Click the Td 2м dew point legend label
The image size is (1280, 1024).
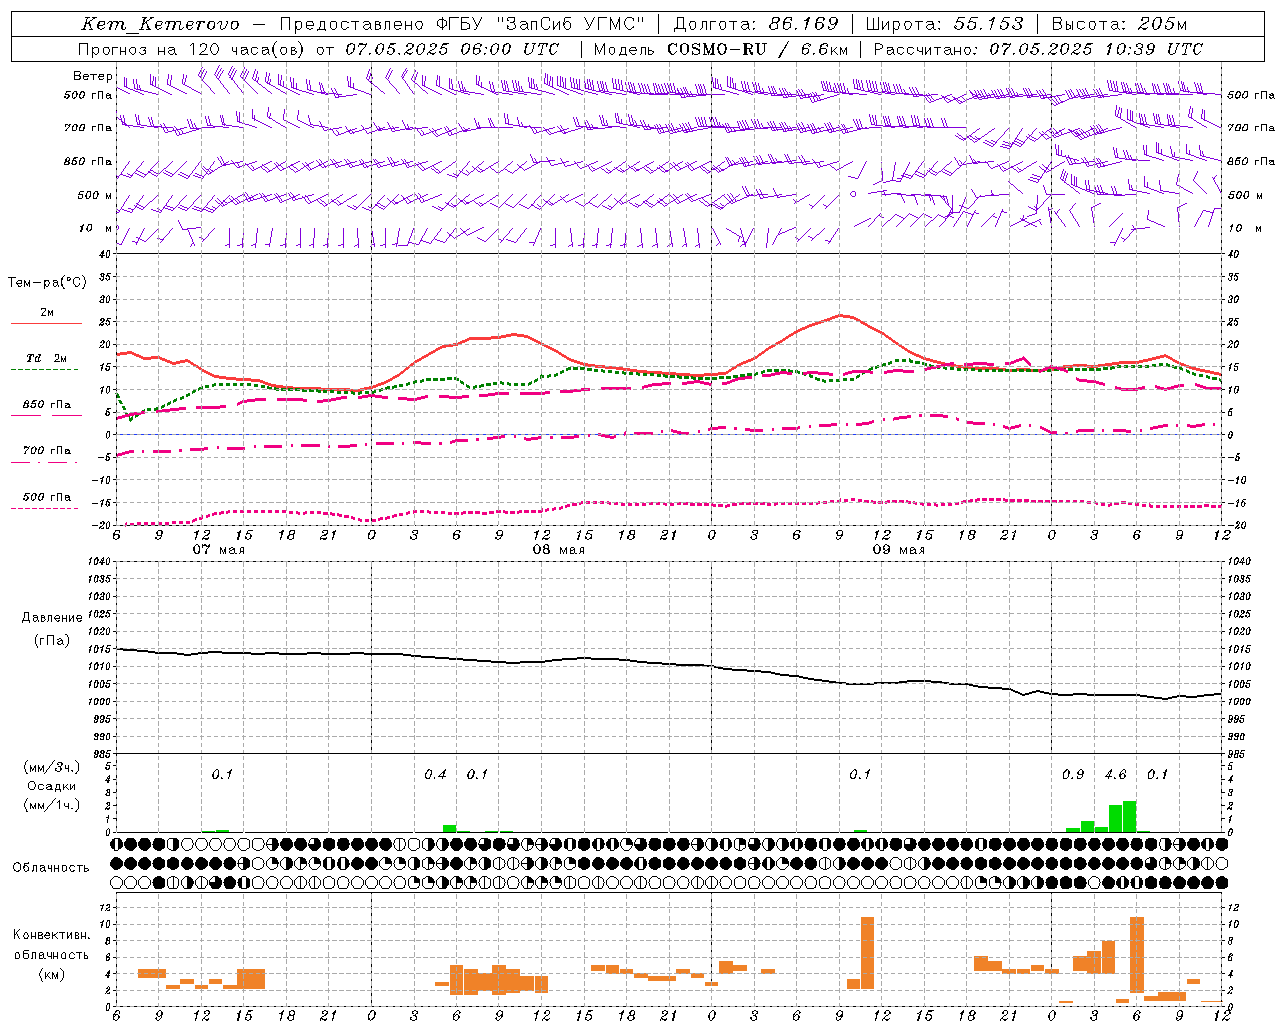point(47,358)
